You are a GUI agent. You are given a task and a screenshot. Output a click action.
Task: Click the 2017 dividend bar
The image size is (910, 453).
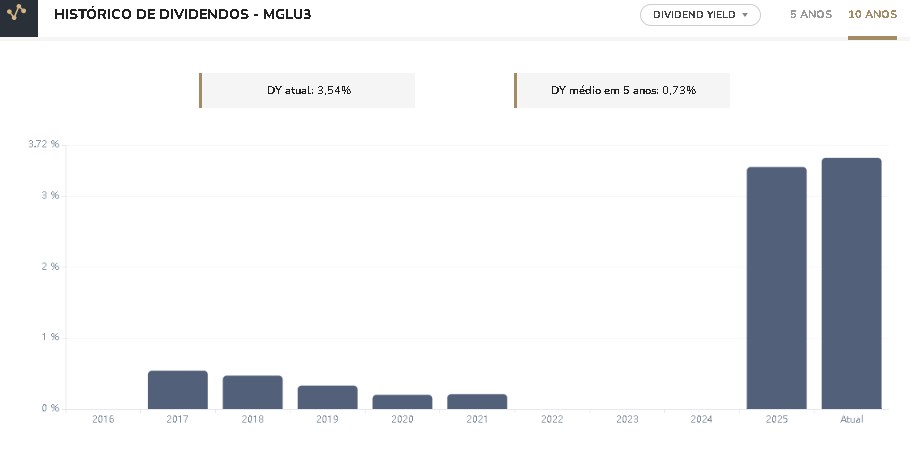point(177,390)
